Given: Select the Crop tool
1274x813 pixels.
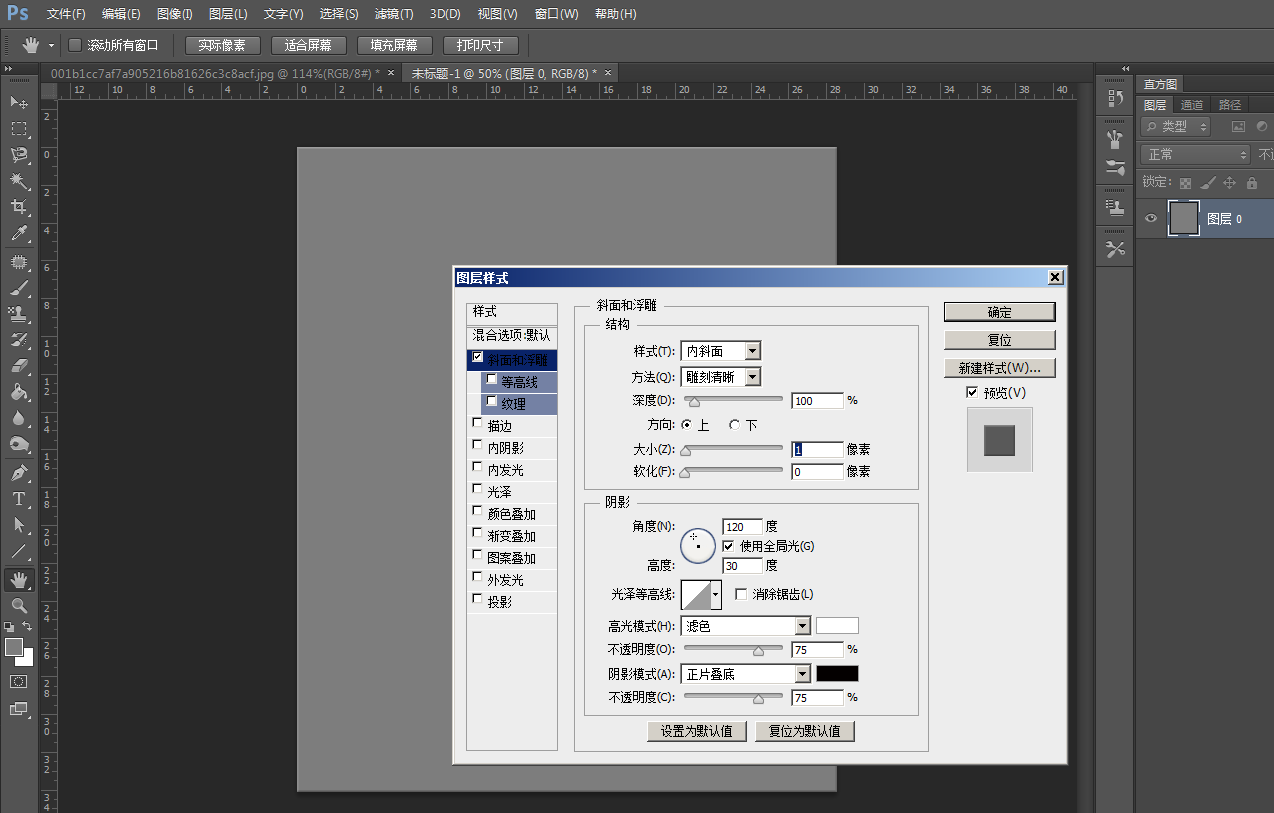Looking at the screenshot, I should 19,207.
